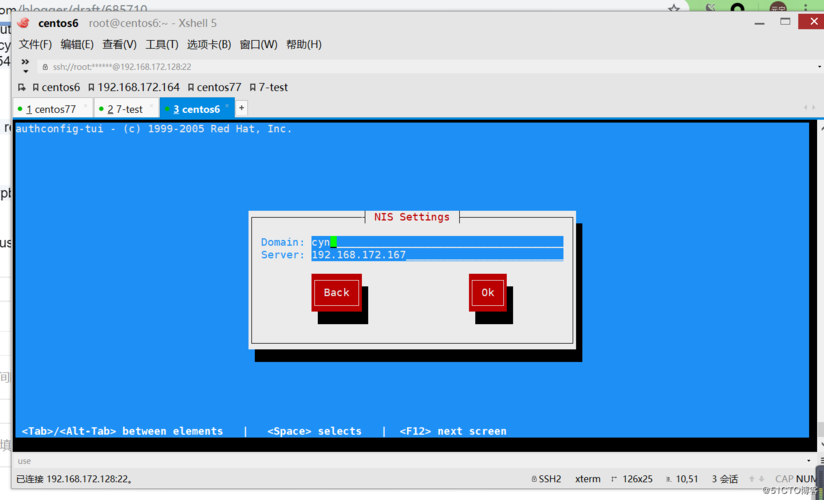Click the add-to-quick-bar icon before centos6
The height and width of the screenshot is (500, 824).
coord(22,87)
